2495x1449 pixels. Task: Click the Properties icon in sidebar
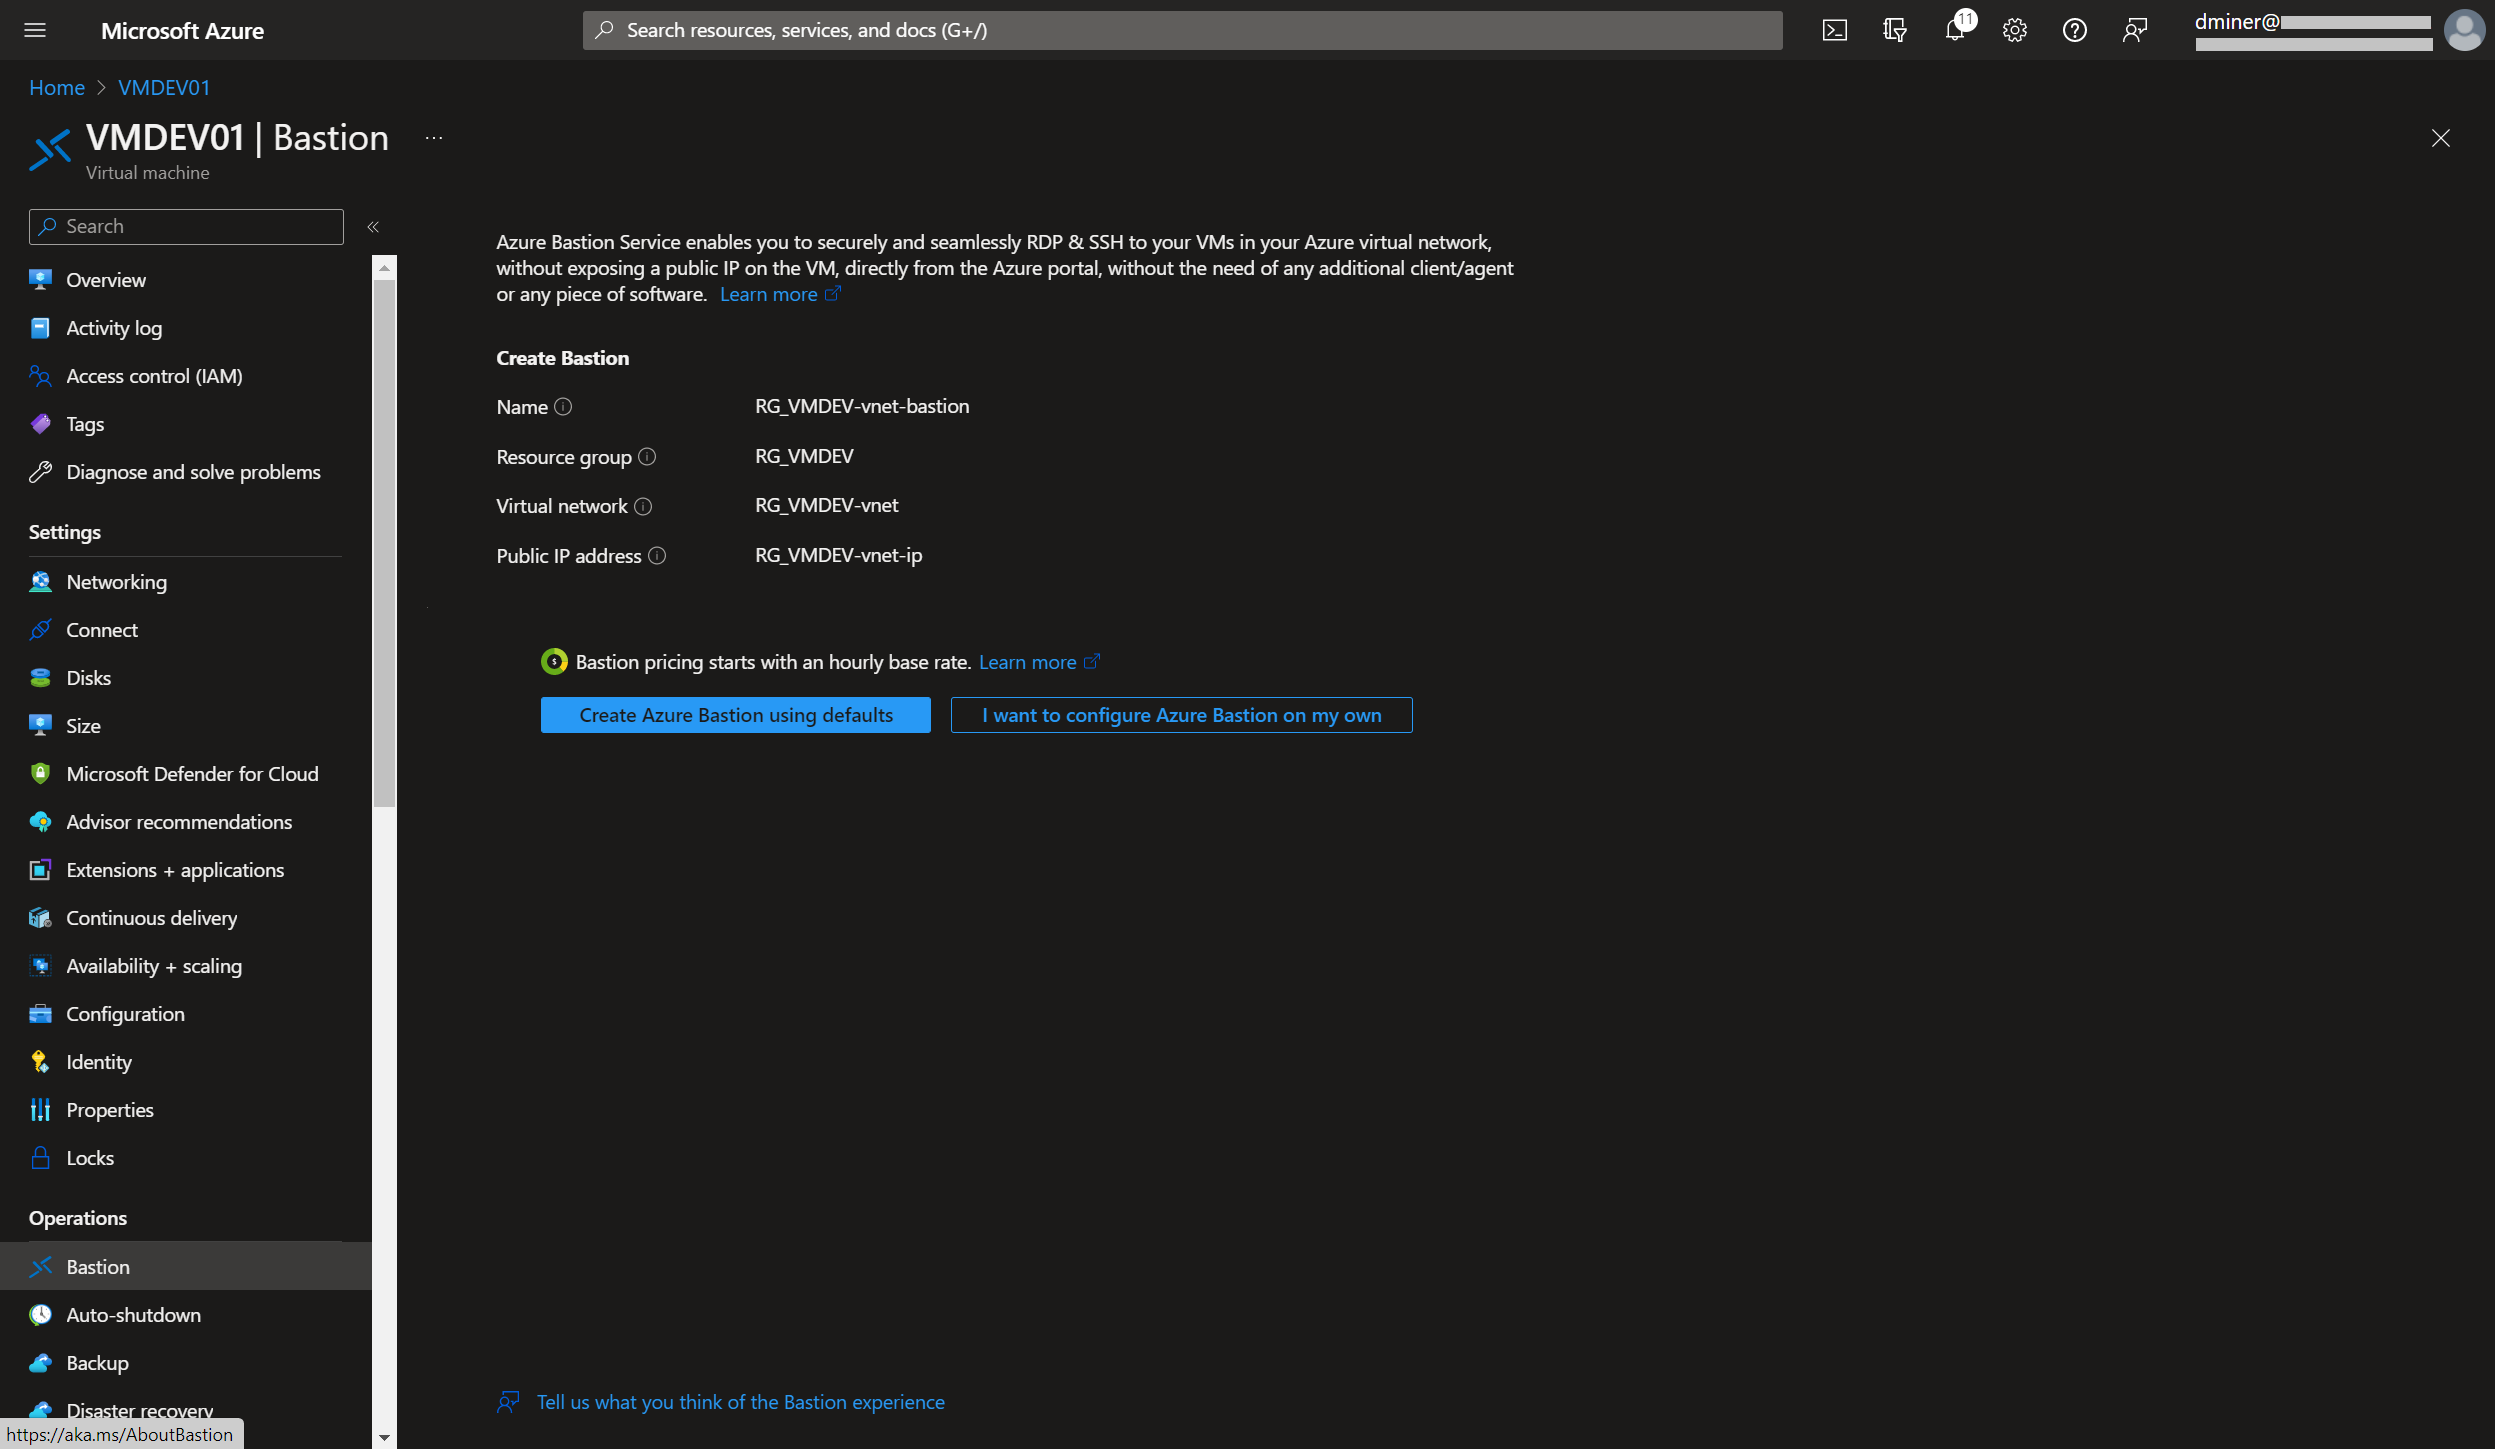click(x=40, y=1110)
